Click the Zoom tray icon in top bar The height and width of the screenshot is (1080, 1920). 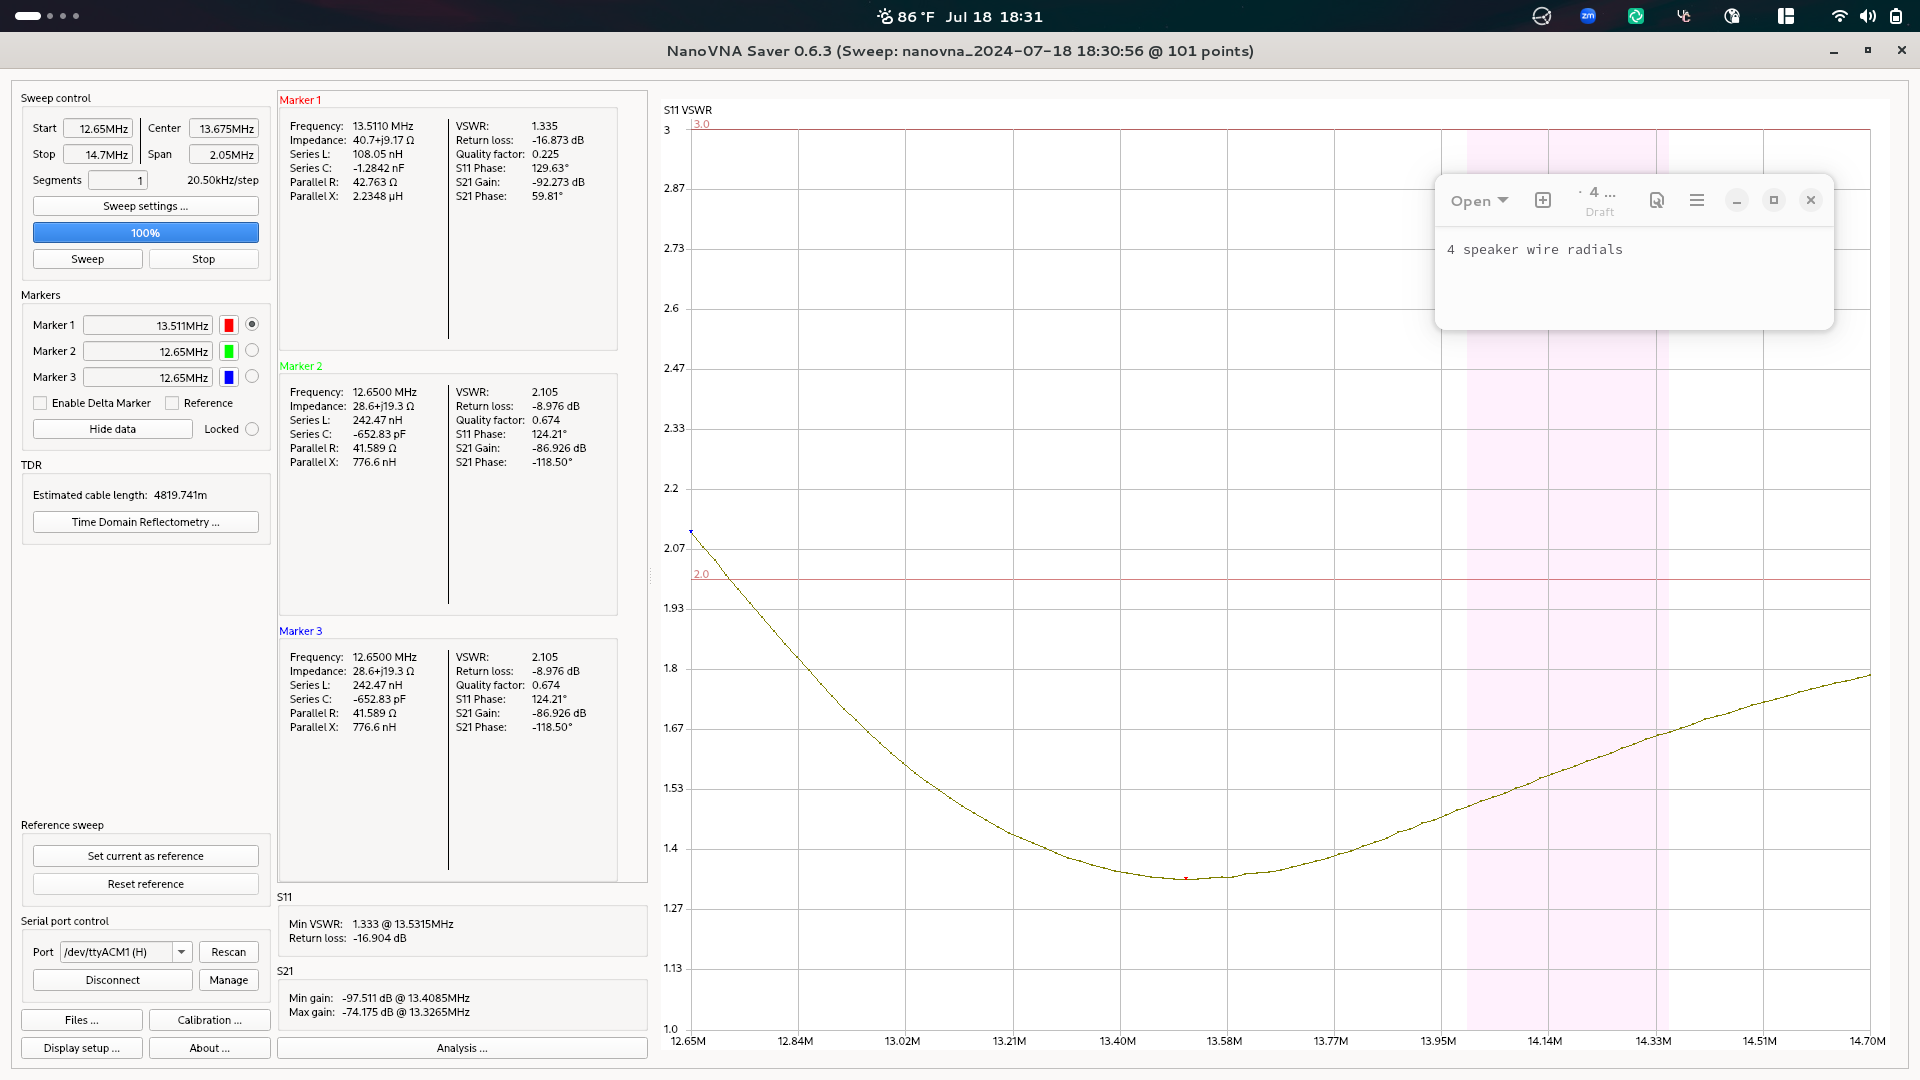[1588, 16]
